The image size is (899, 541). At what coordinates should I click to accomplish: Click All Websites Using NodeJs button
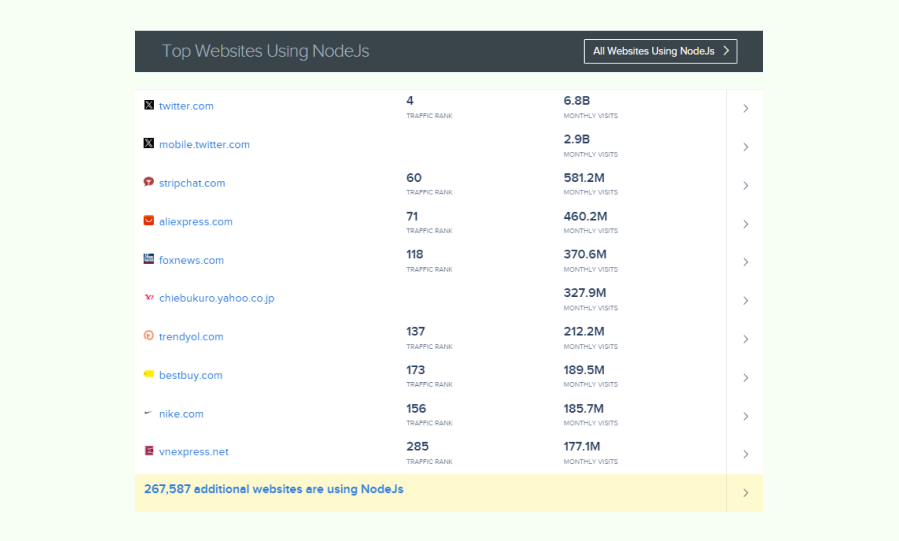pos(660,51)
